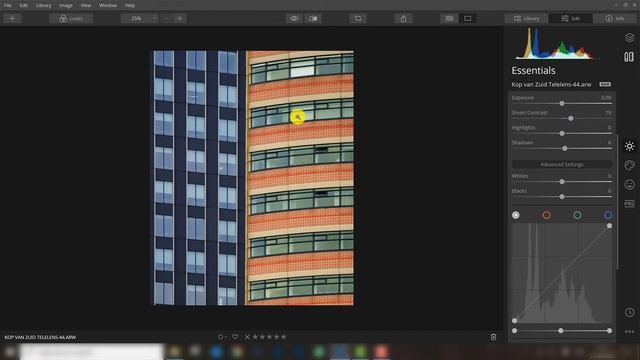Select the Crop tool icon
Viewport: 640px width, 360px height.
tap(358, 18)
